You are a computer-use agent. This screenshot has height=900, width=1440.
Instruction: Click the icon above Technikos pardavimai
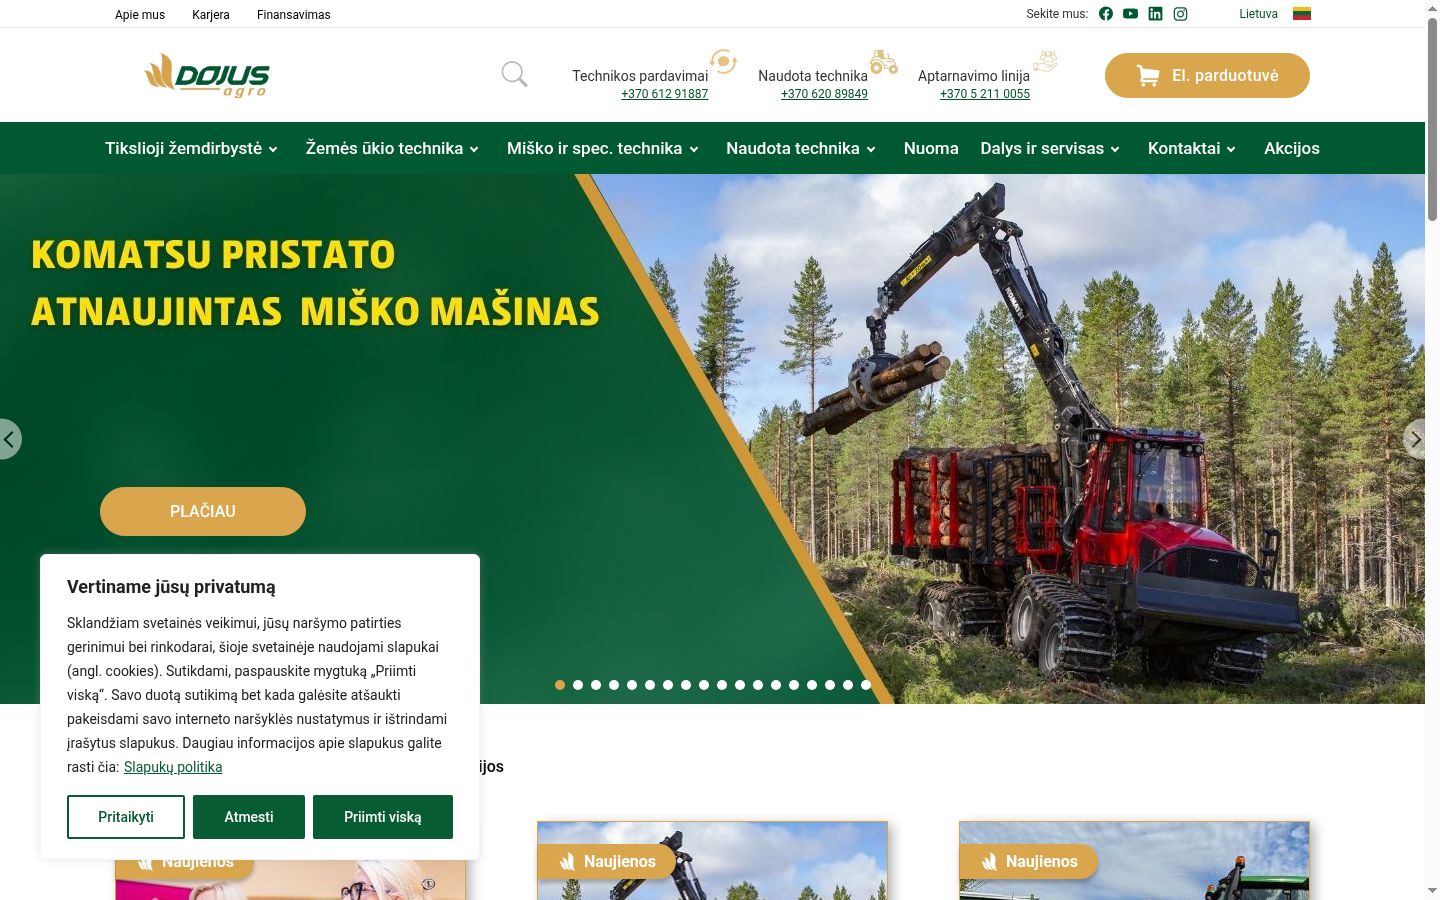coord(723,62)
